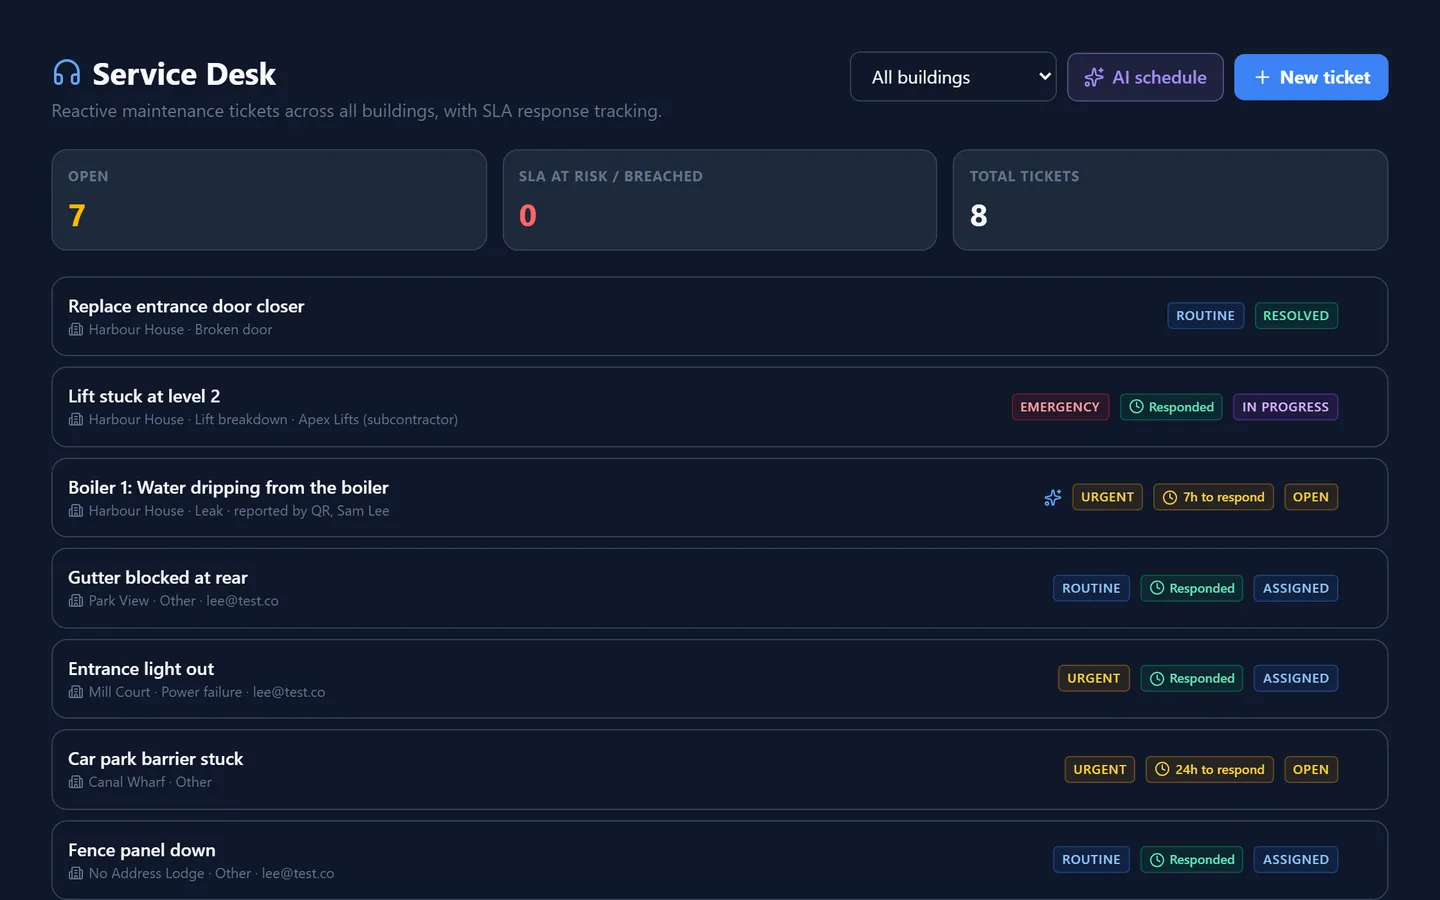Click clock icon in Entrance light out Responded badge
Screen dimensions: 1440x900
coord(1157,678)
